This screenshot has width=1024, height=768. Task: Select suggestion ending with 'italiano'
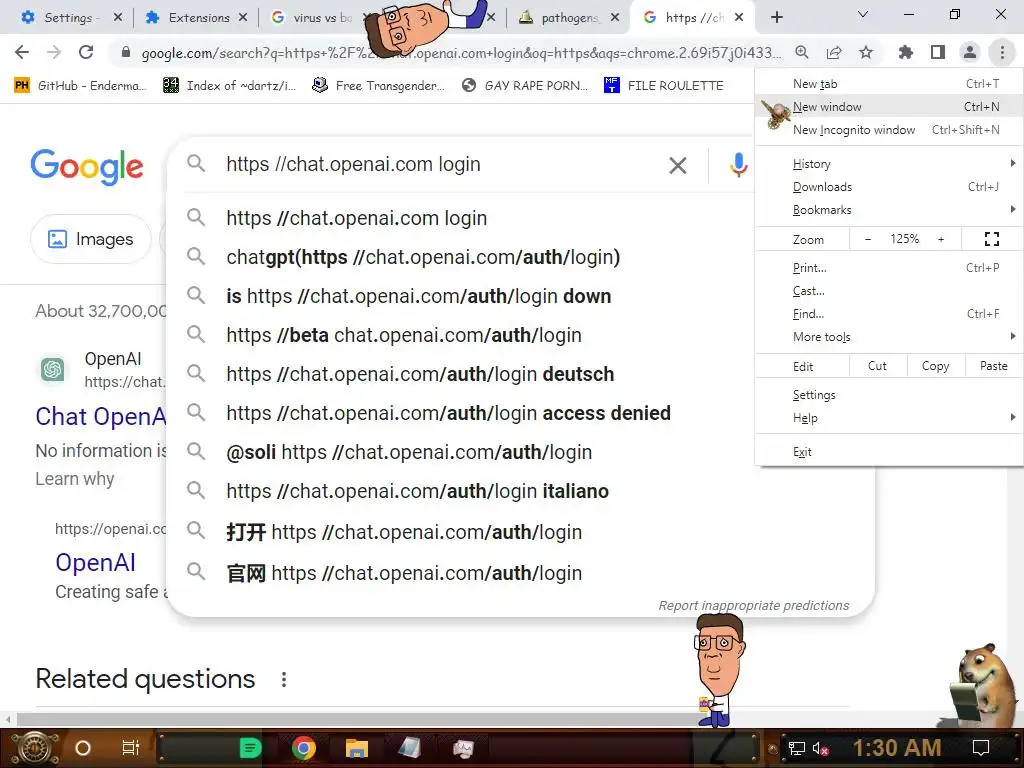(x=417, y=490)
